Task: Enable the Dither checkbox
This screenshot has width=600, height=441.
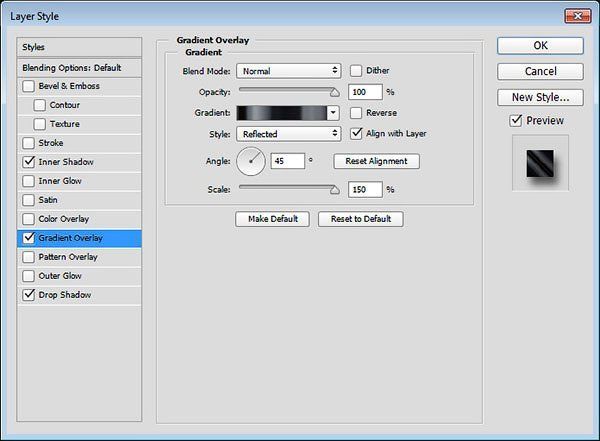Action: (x=356, y=71)
